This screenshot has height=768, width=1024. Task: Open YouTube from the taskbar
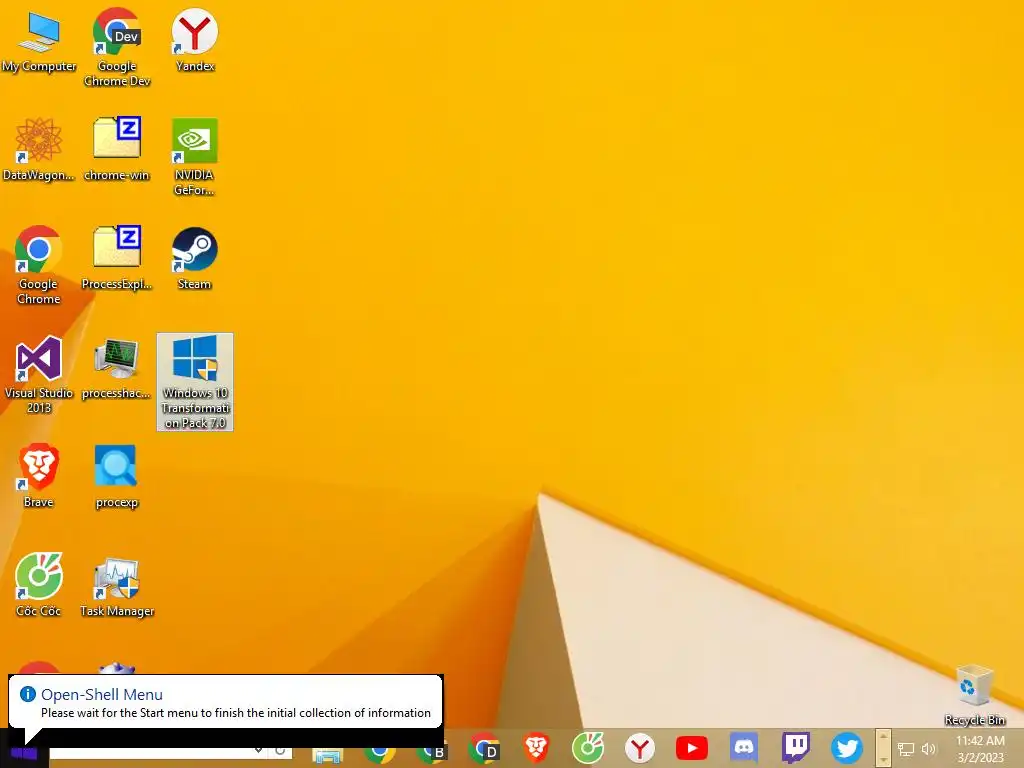coord(692,748)
